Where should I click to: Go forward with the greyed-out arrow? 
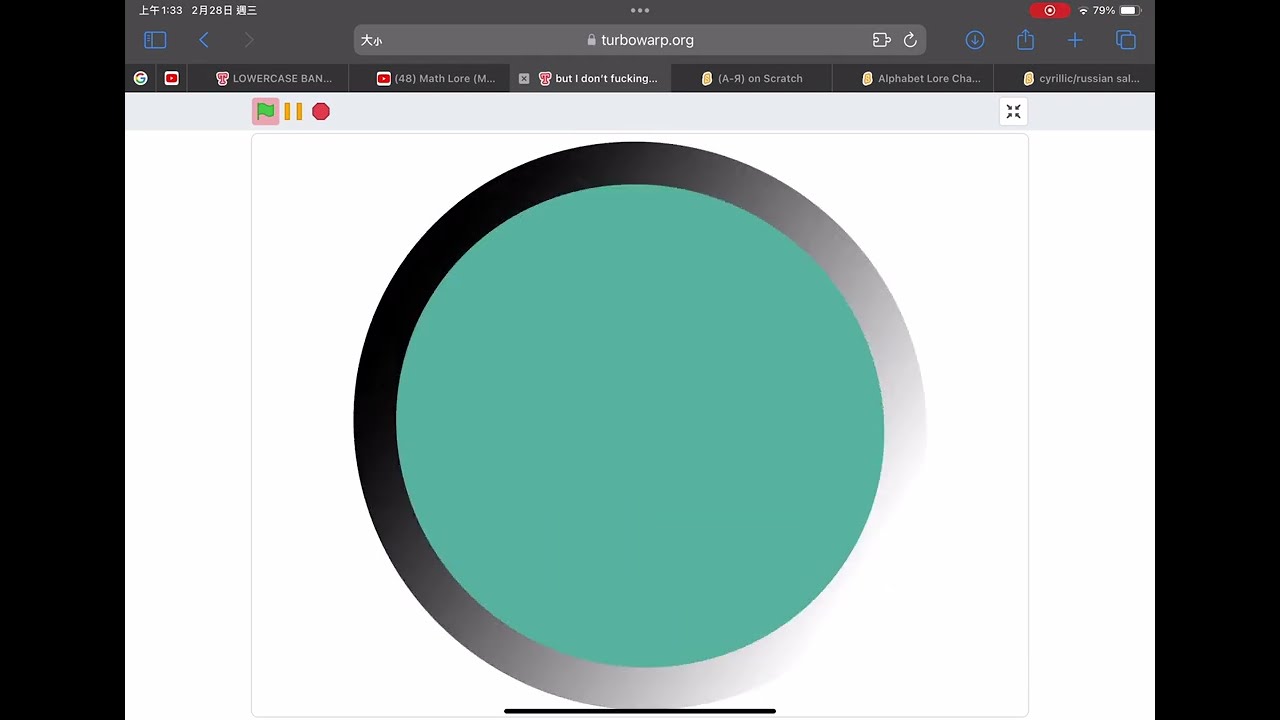249,40
